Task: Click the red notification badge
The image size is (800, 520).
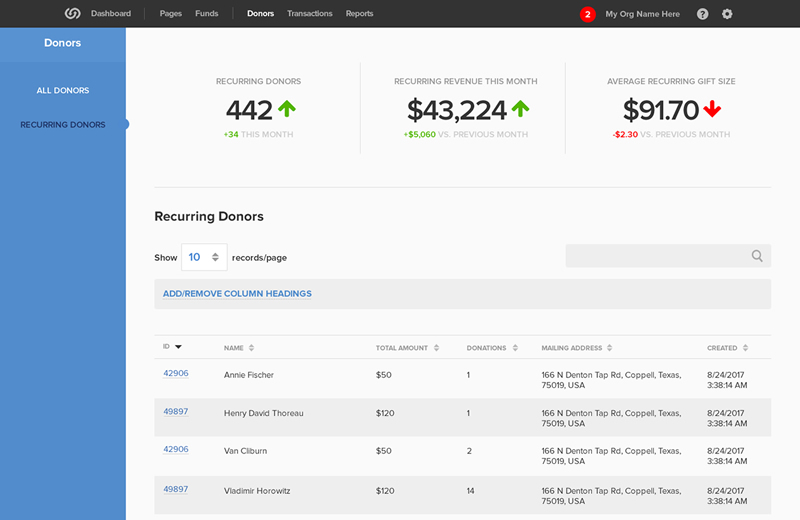Action: (x=588, y=14)
